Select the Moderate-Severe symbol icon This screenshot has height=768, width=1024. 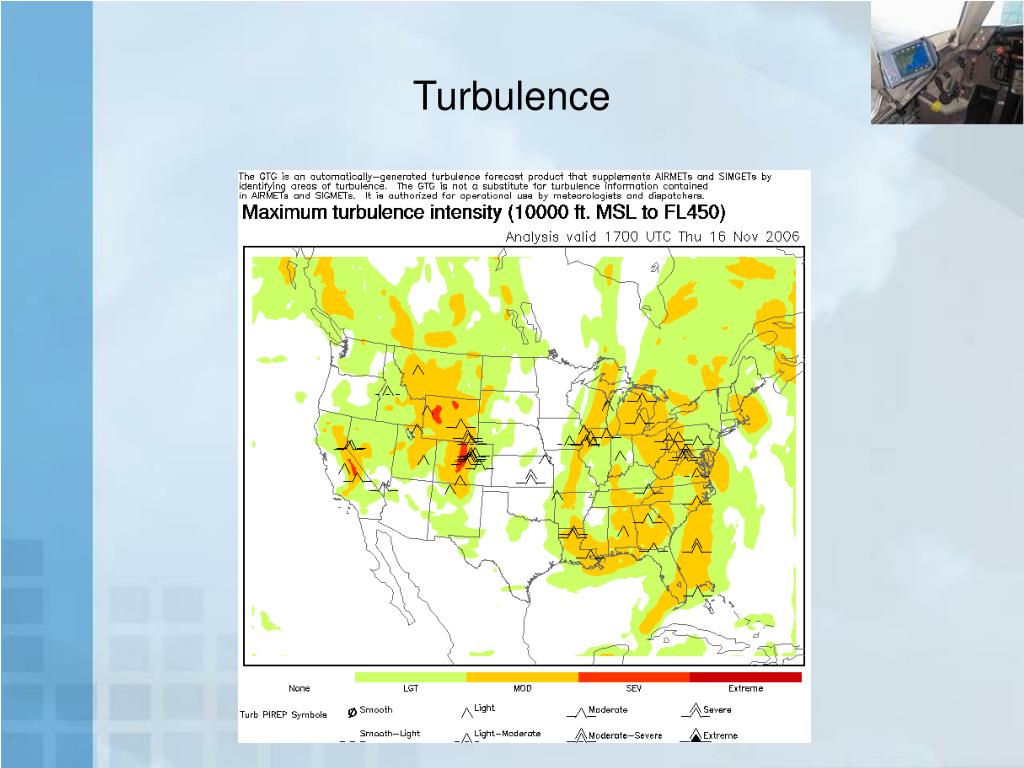[x=579, y=735]
